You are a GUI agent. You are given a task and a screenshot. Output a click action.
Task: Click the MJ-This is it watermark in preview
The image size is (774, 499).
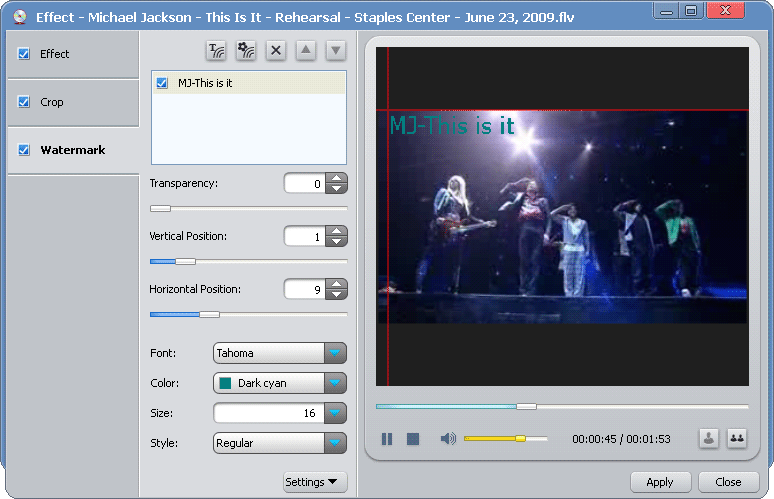click(x=452, y=125)
